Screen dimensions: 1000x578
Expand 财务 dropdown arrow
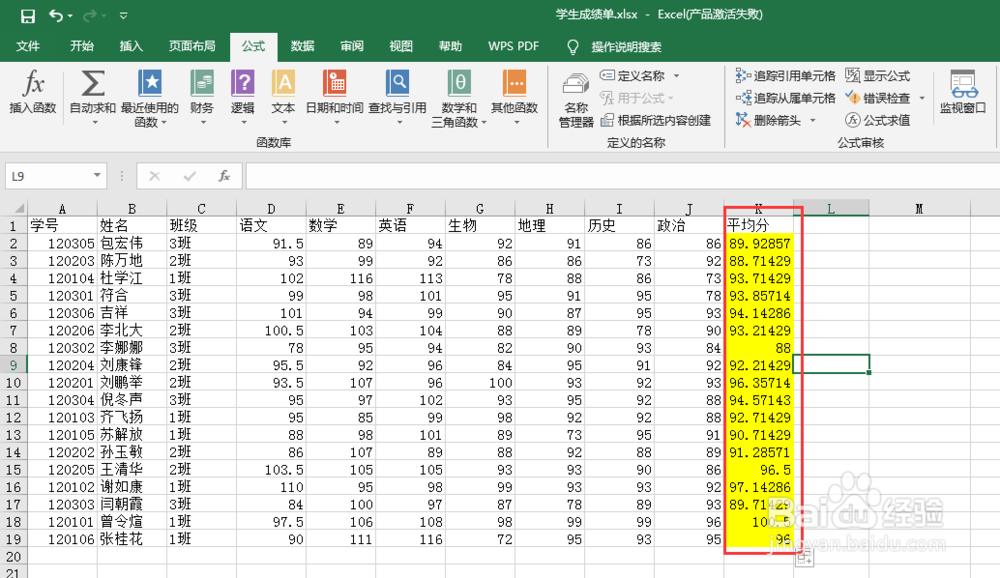tap(203, 122)
